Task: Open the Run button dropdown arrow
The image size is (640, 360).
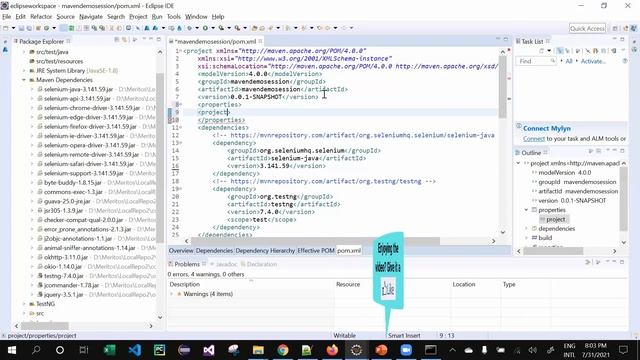Action: click(x=213, y=28)
